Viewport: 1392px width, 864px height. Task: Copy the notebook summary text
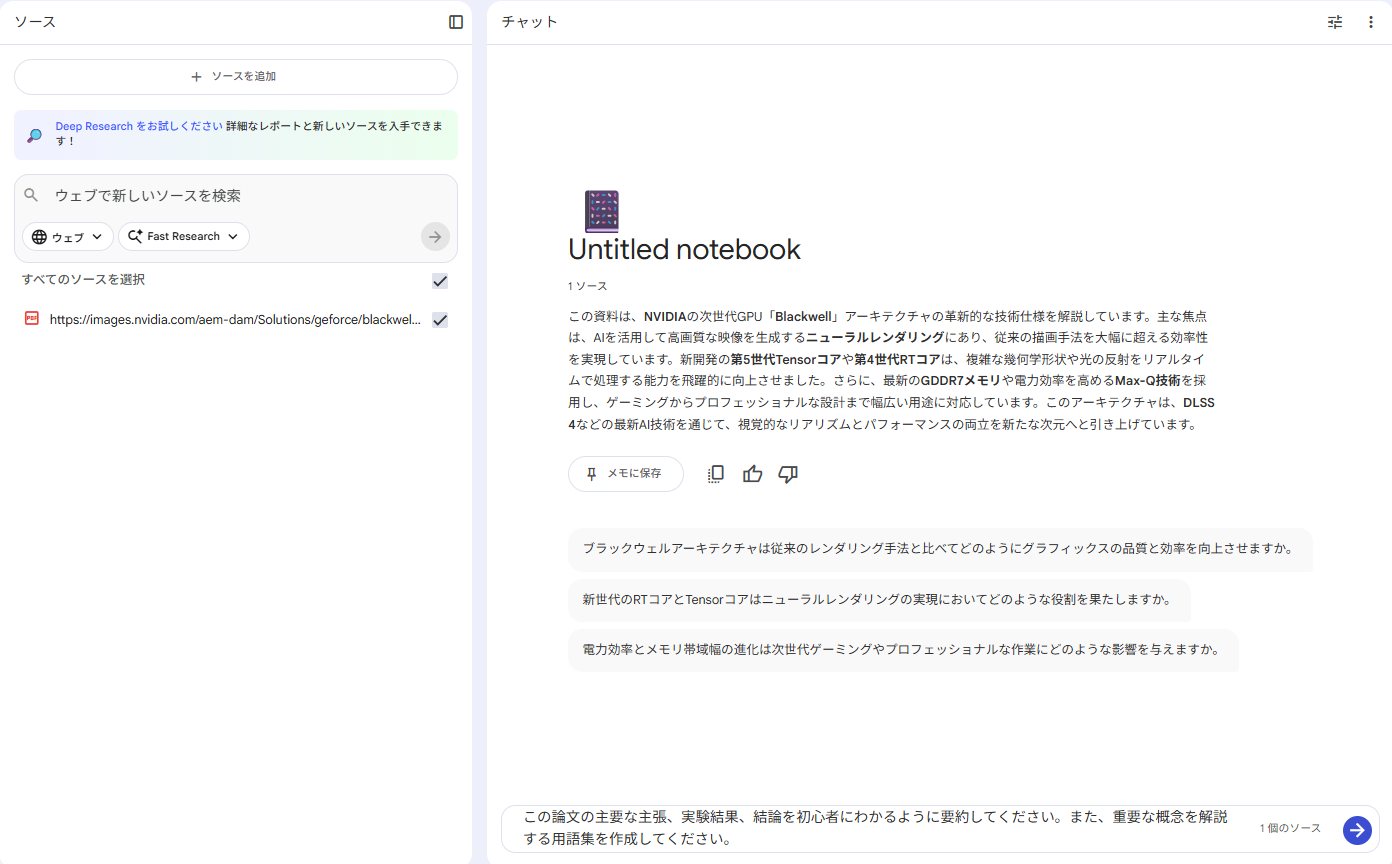click(x=715, y=474)
